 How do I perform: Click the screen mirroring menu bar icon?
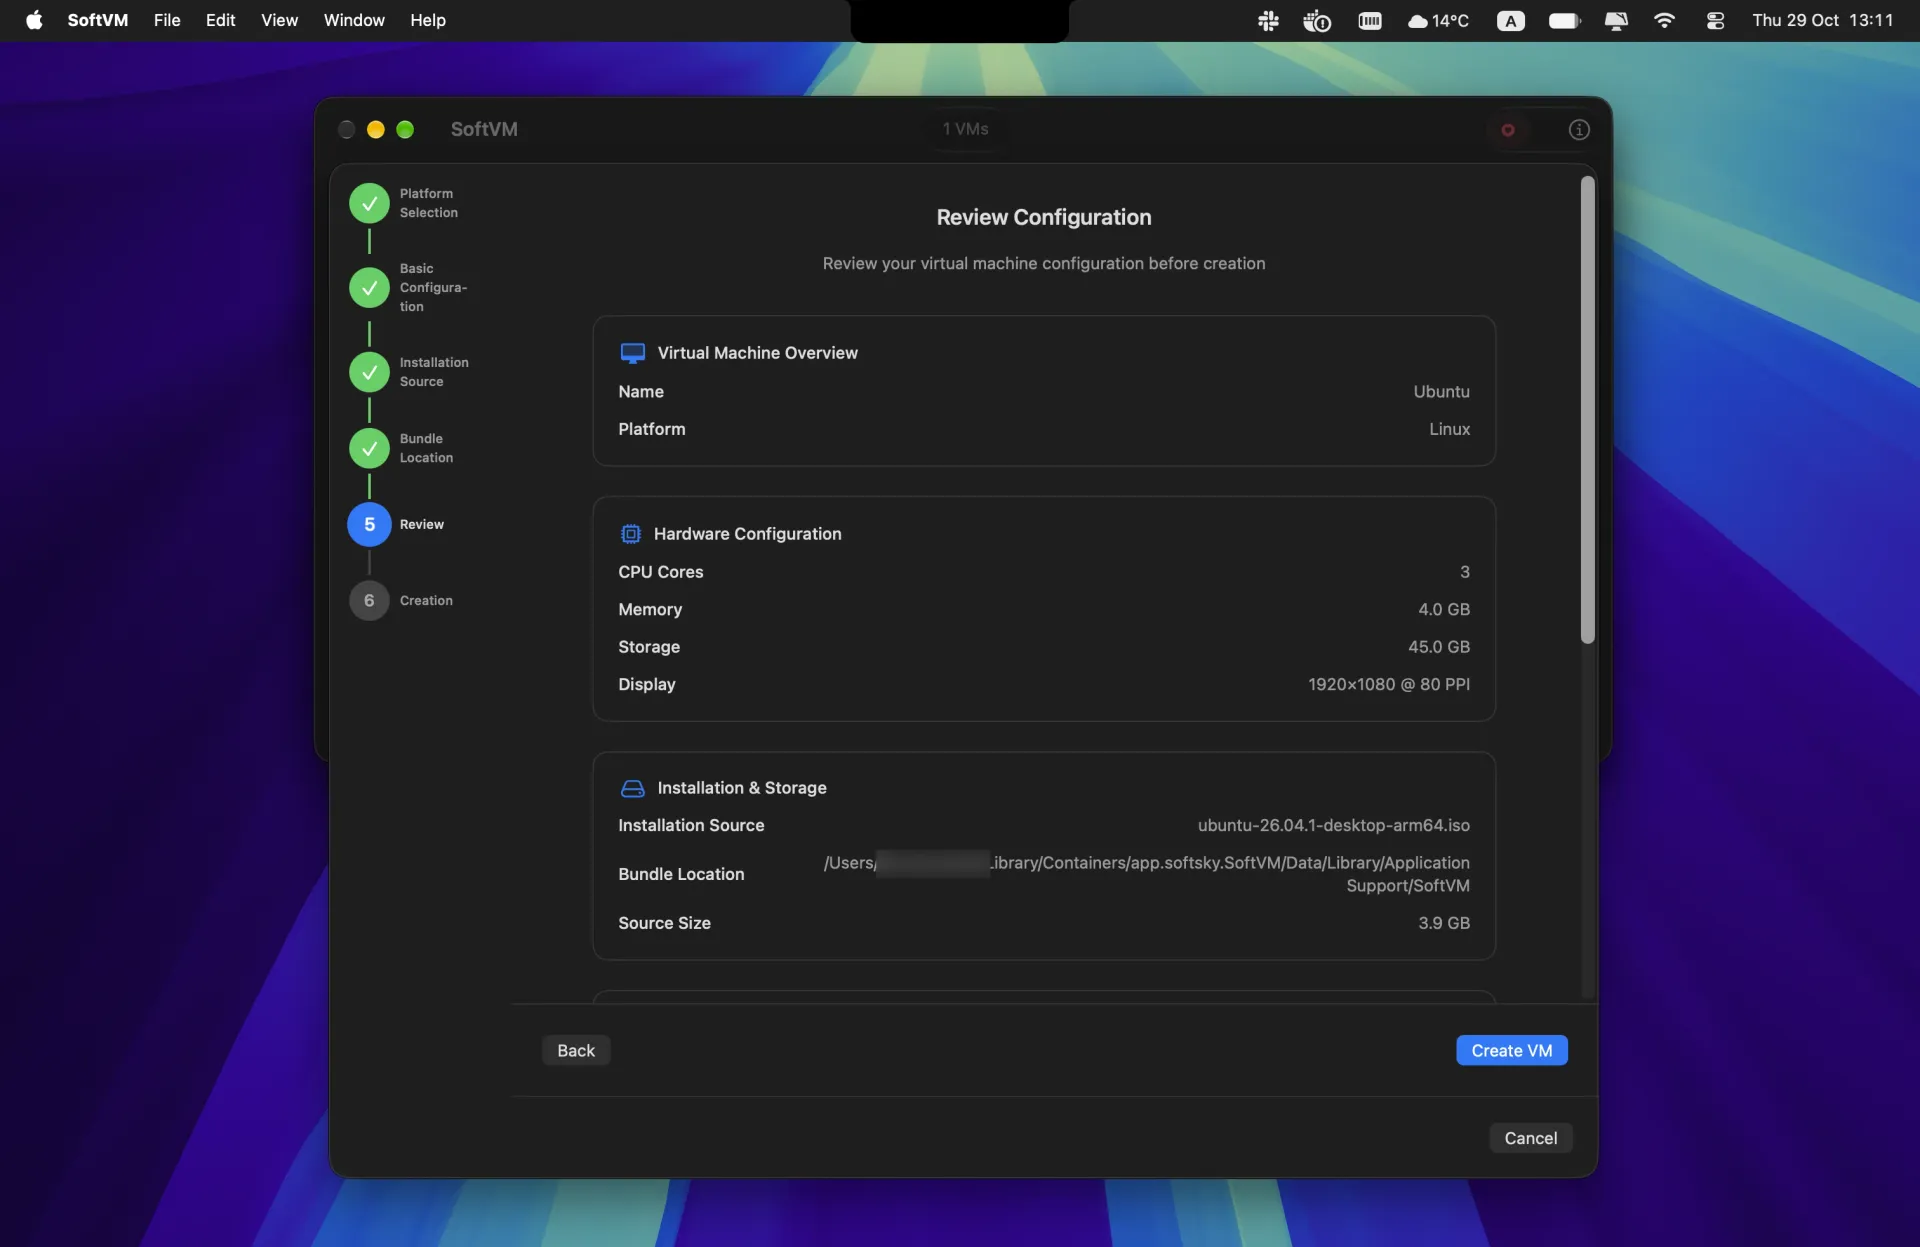(x=1616, y=20)
